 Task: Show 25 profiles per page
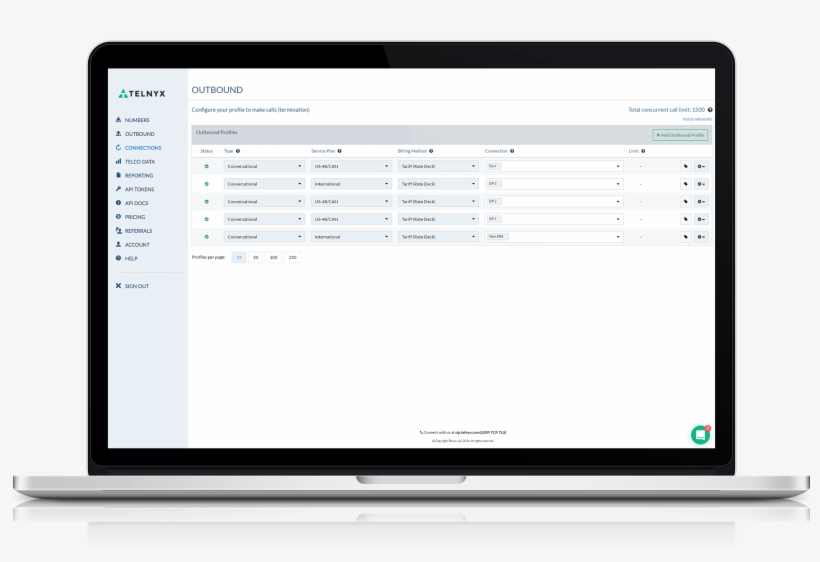pyautogui.click(x=239, y=257)
